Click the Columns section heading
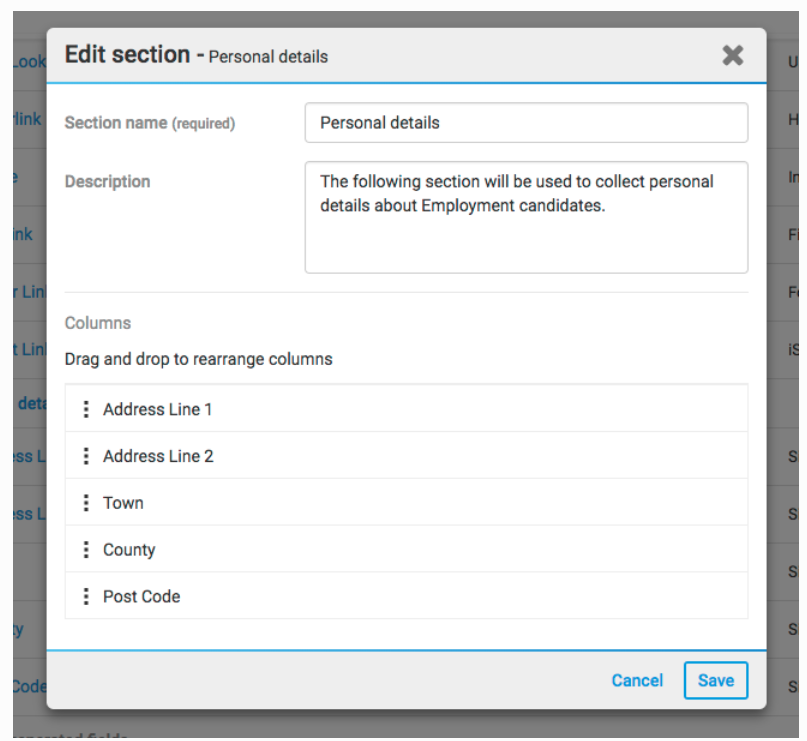The width and height of the screenshot is (807, 741). (x=98, y=323)
